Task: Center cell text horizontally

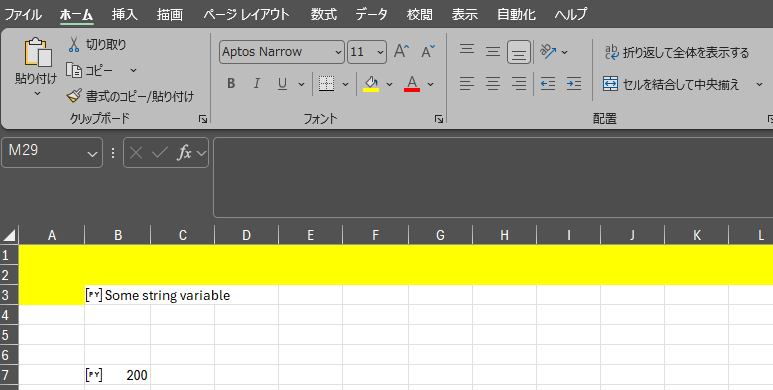Action: (x=493, y=84)
